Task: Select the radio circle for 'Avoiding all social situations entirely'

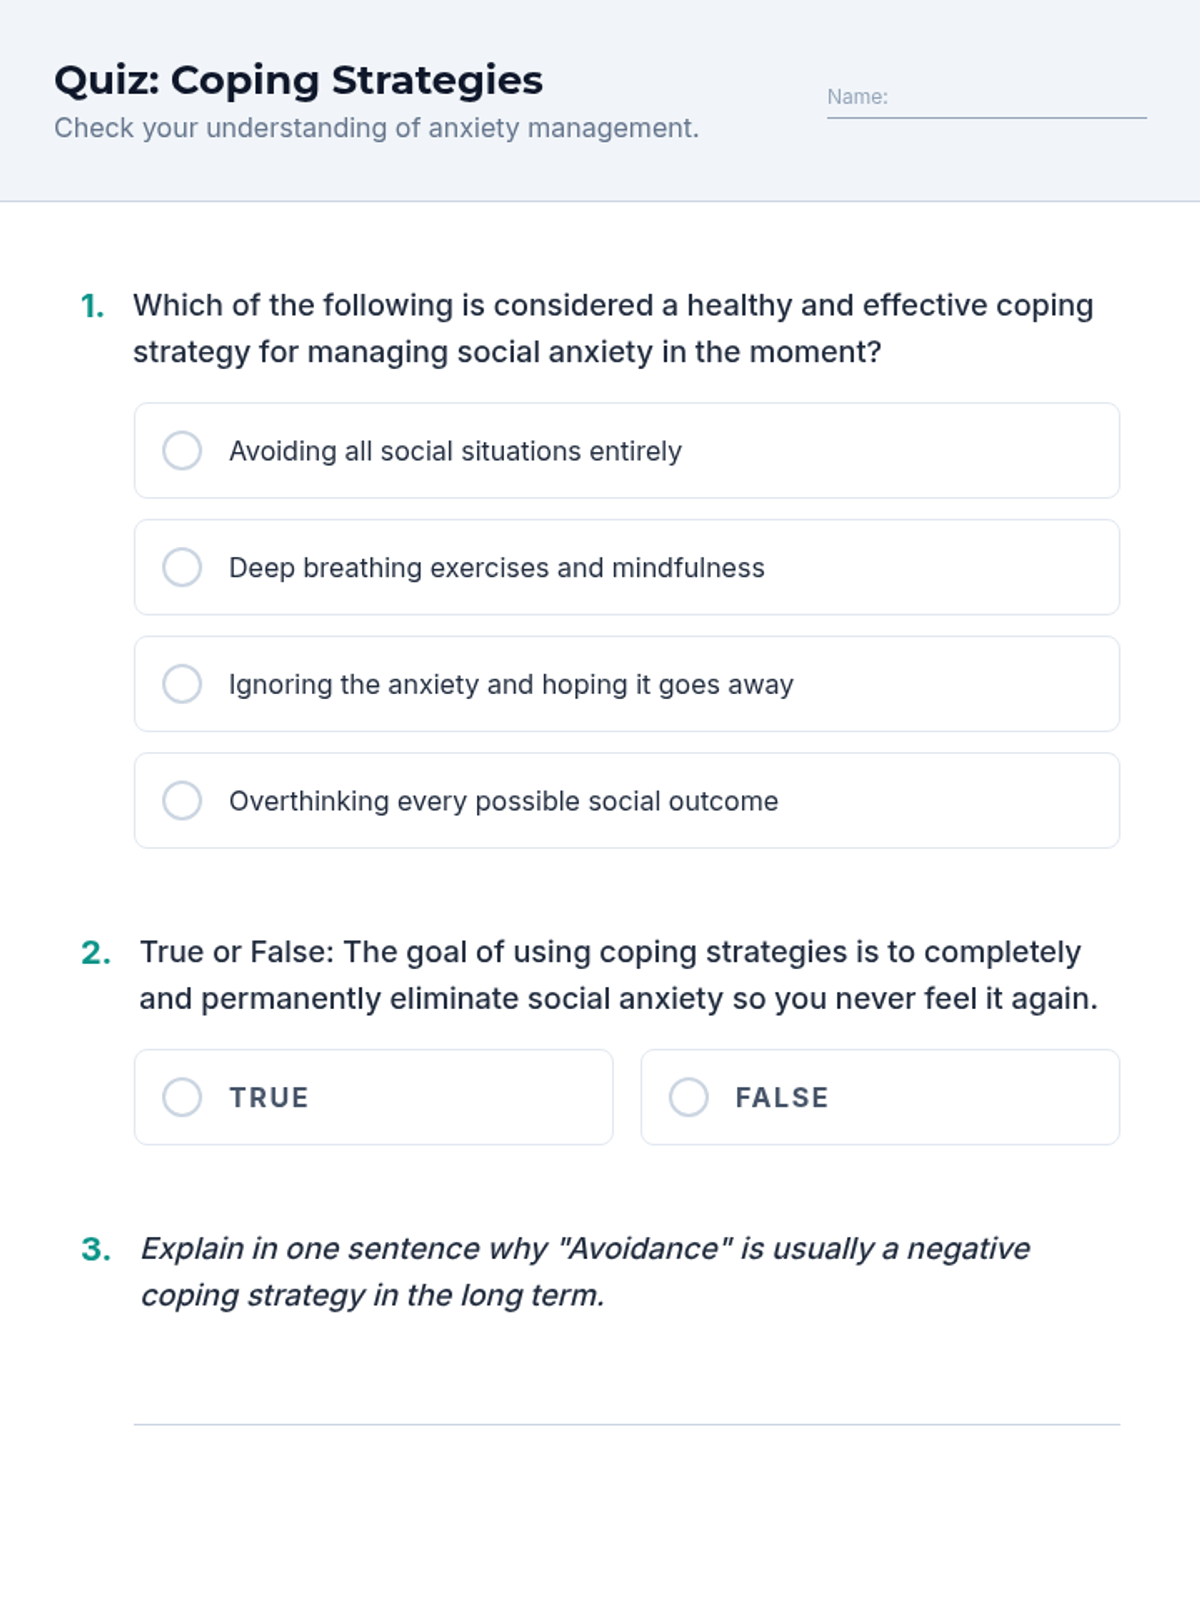Action: [182, 451]
